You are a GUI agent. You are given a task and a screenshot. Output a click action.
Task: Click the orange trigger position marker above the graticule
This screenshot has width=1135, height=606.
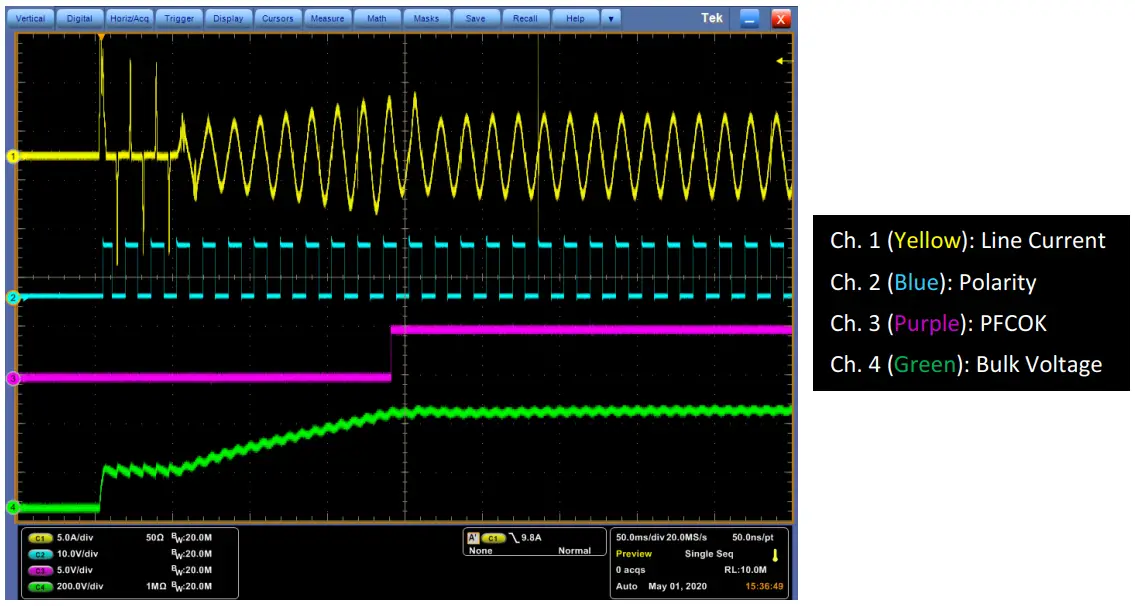(x=103, y=37)
